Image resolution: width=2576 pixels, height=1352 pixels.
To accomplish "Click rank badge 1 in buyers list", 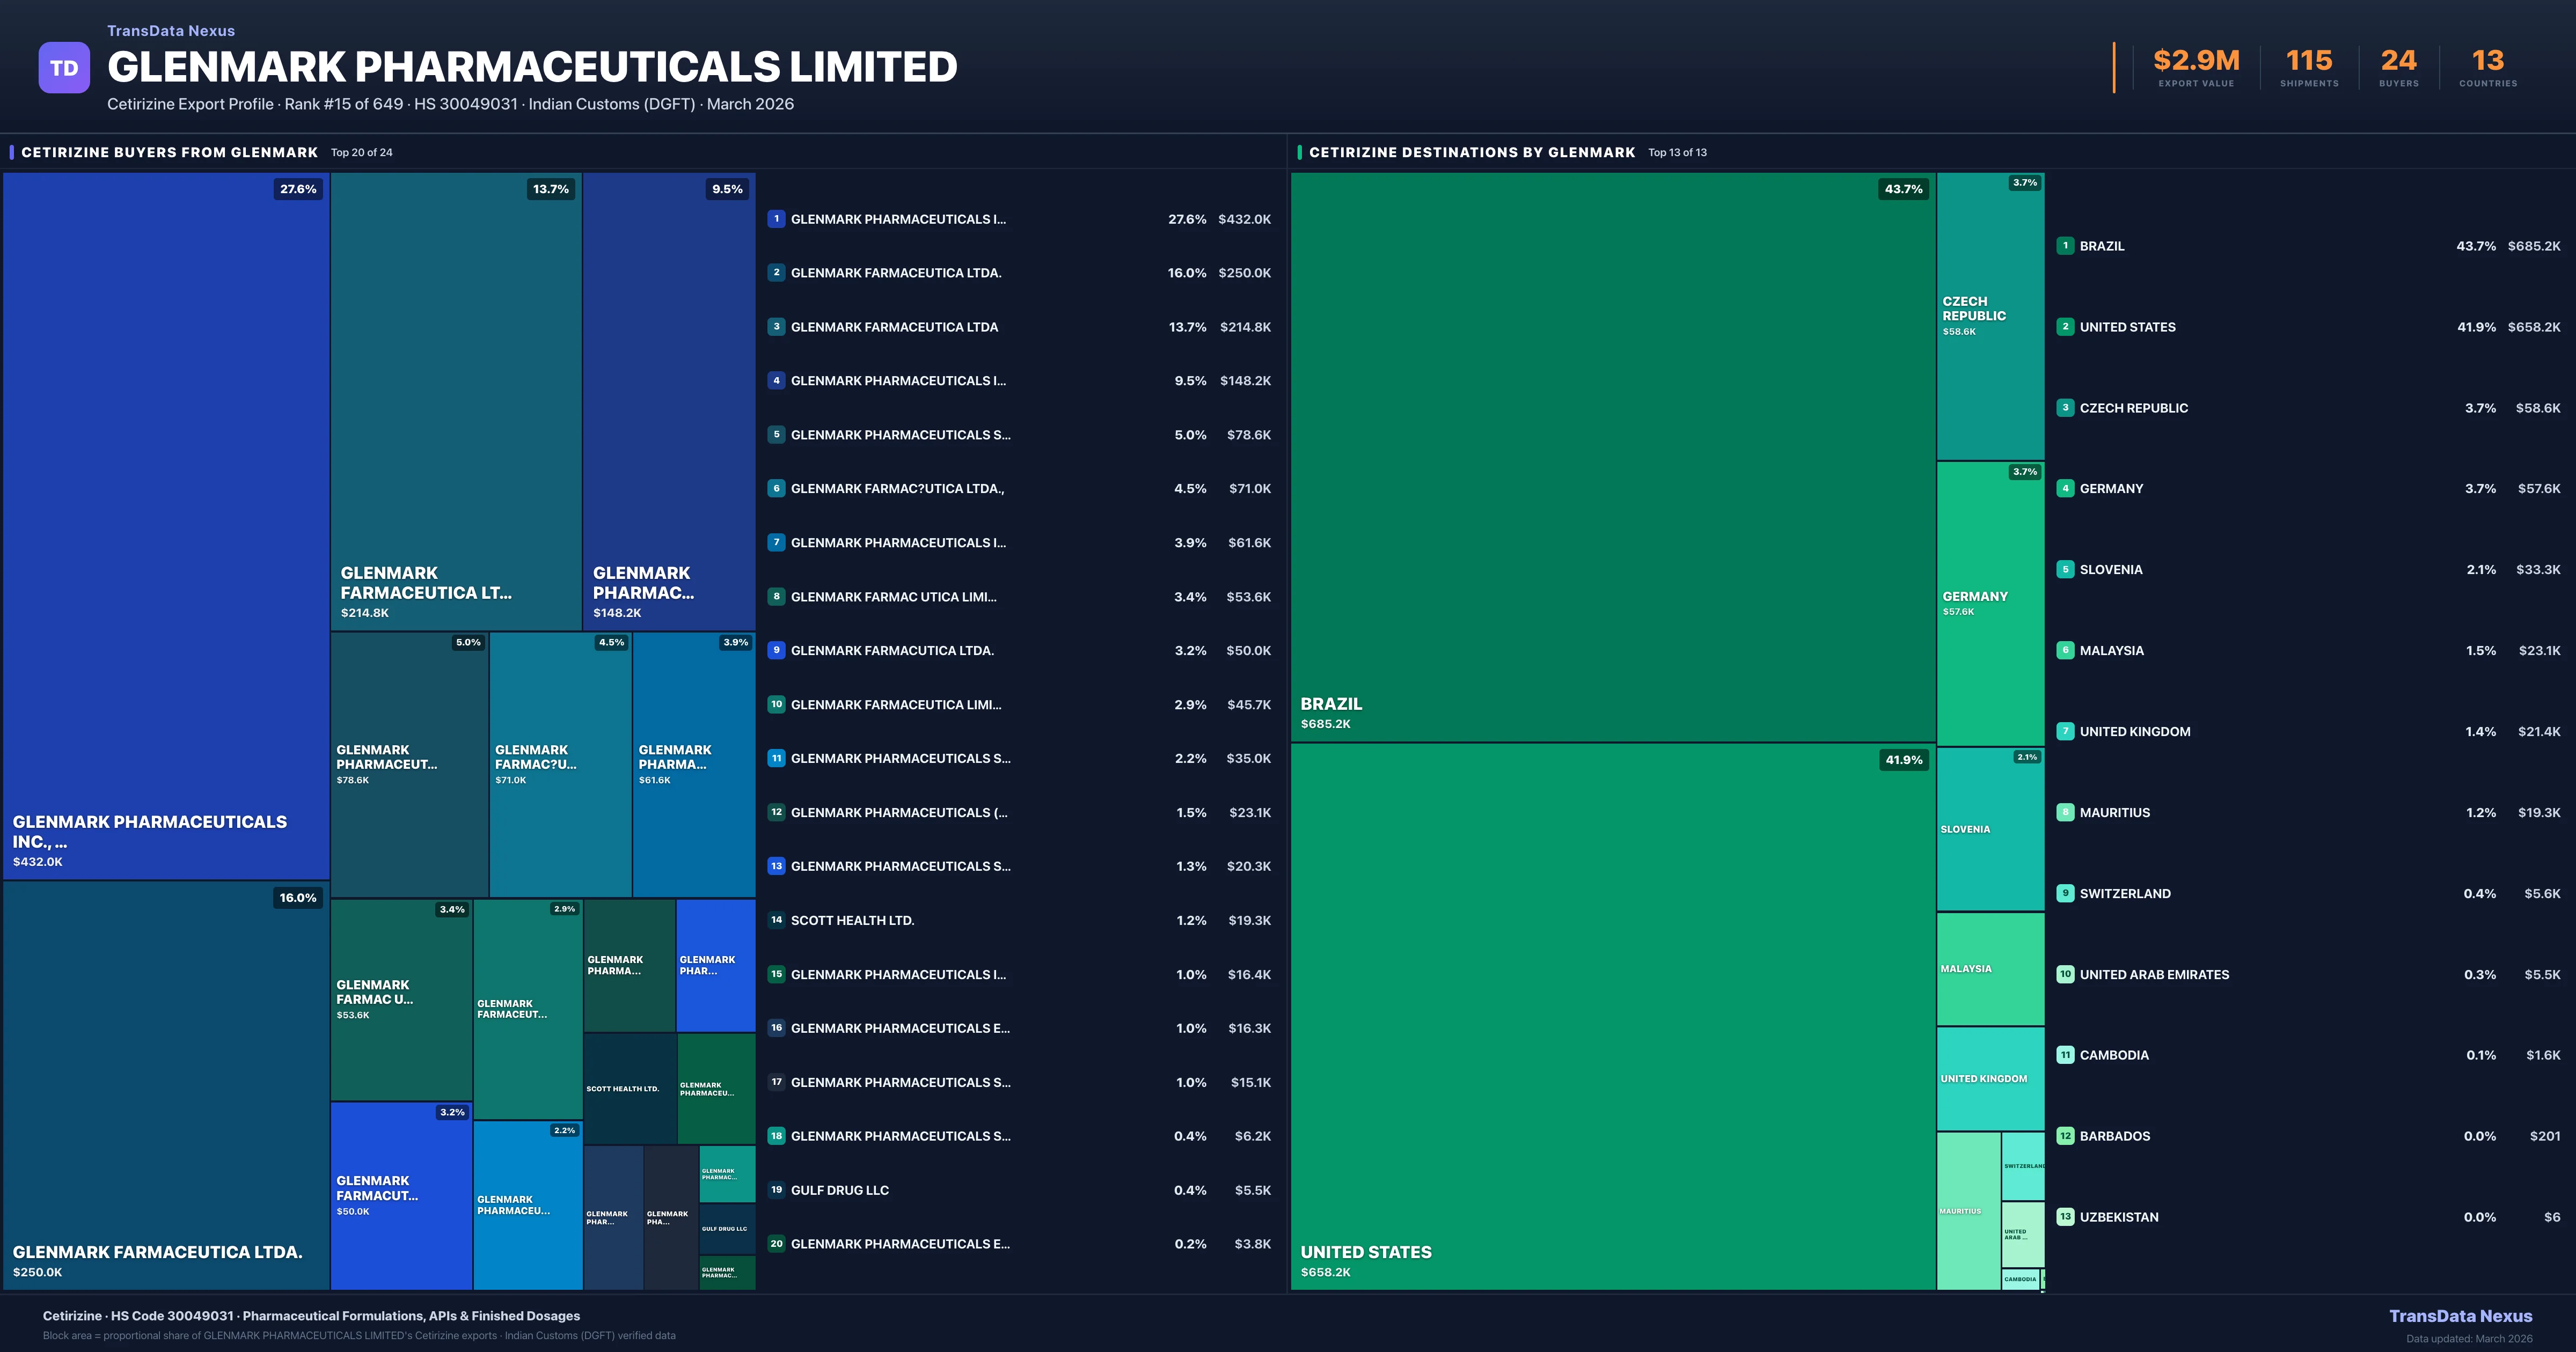I will point(776,219).
